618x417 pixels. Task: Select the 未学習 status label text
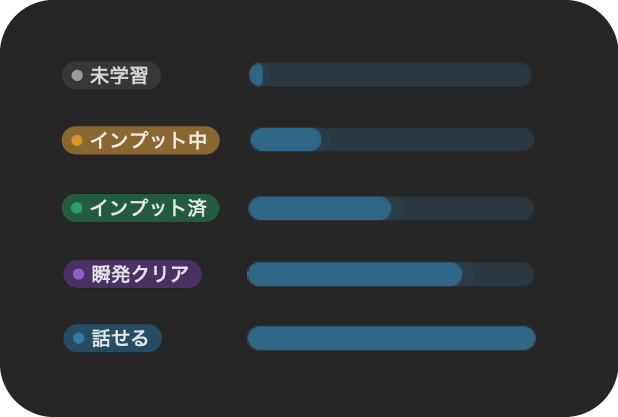click(x=118, y=75)
